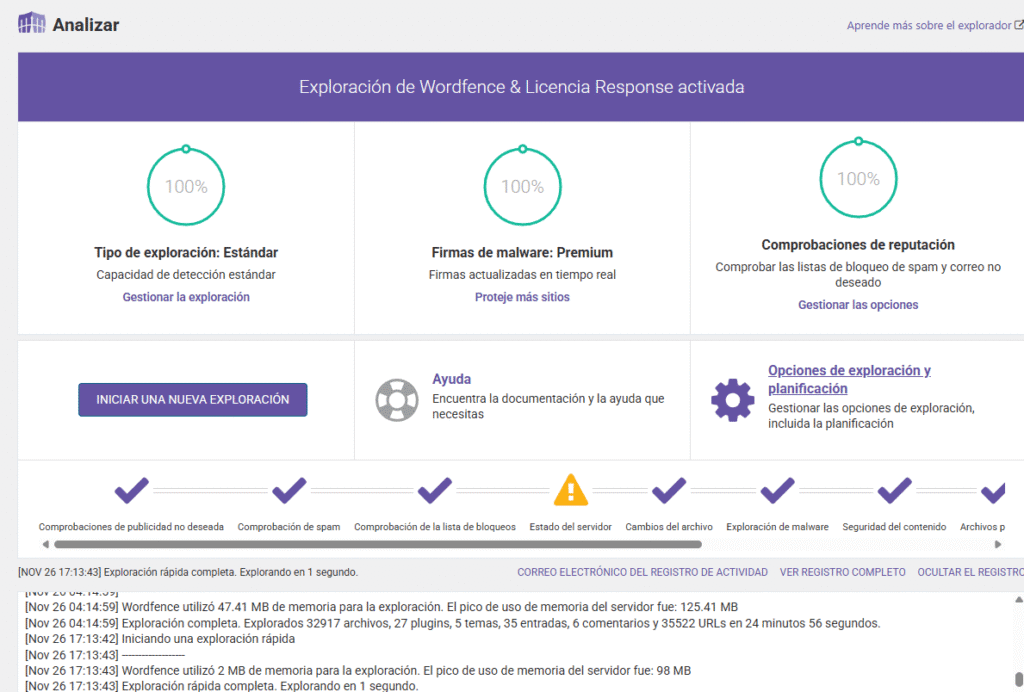Click the Seguridad del contenido checkmark icon
The image size is (1024, 692).
pos(894,490)
